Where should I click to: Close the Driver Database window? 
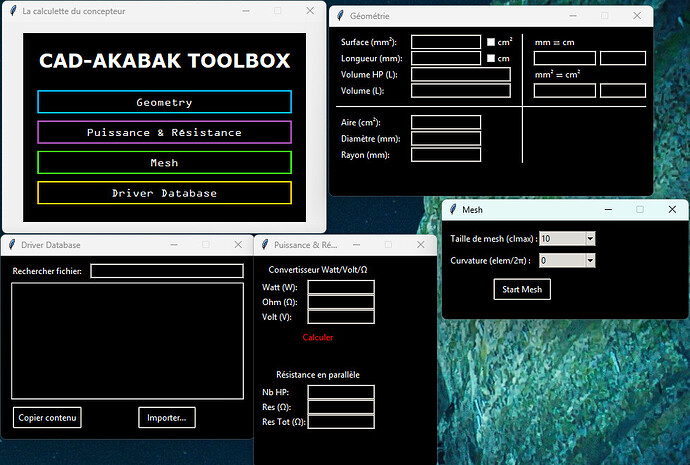(237, 244)
